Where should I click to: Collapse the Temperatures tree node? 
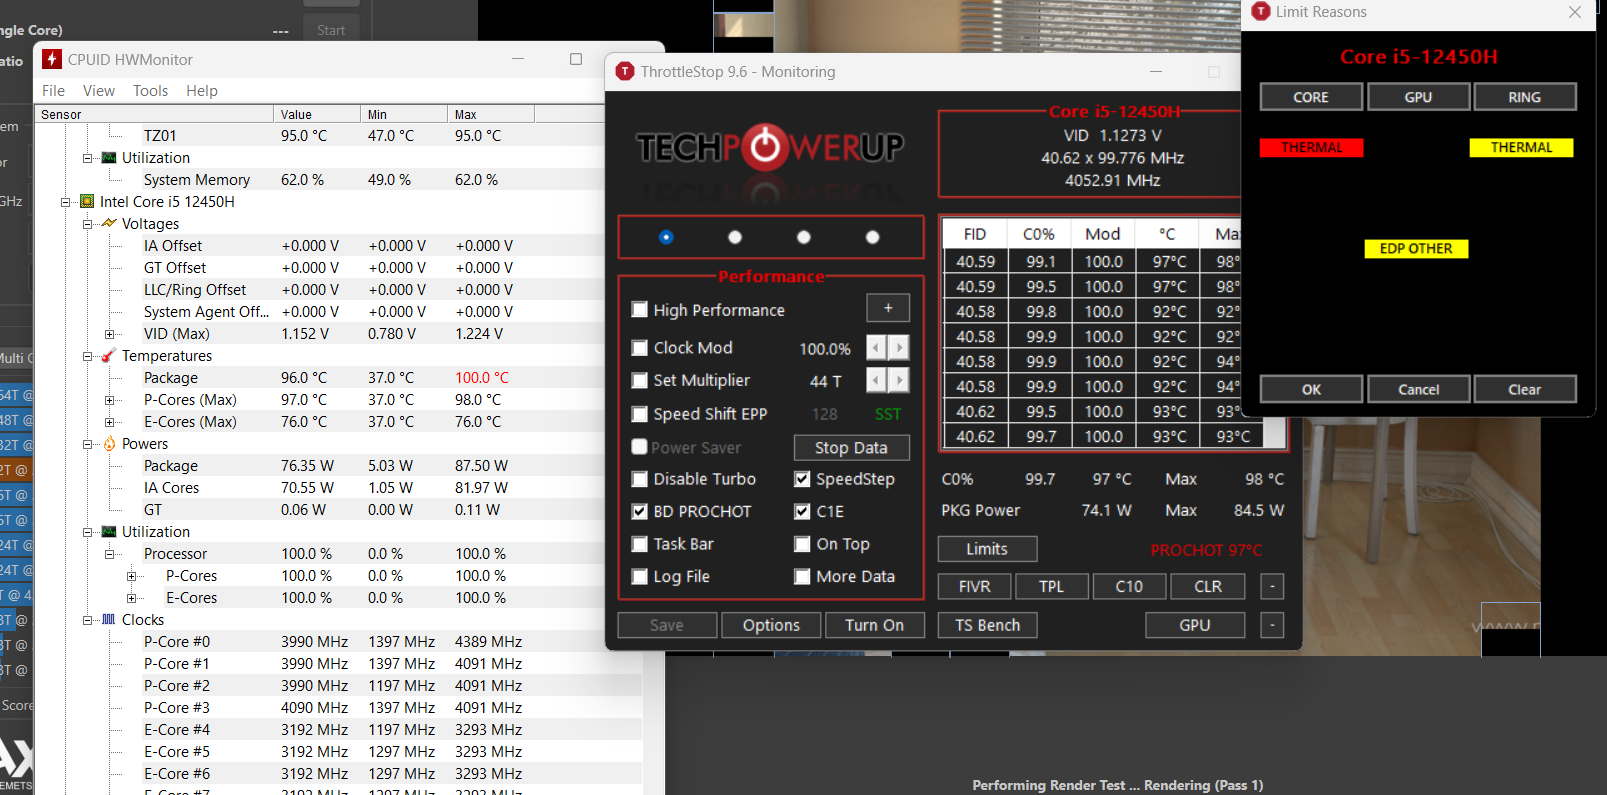point(87,356)
